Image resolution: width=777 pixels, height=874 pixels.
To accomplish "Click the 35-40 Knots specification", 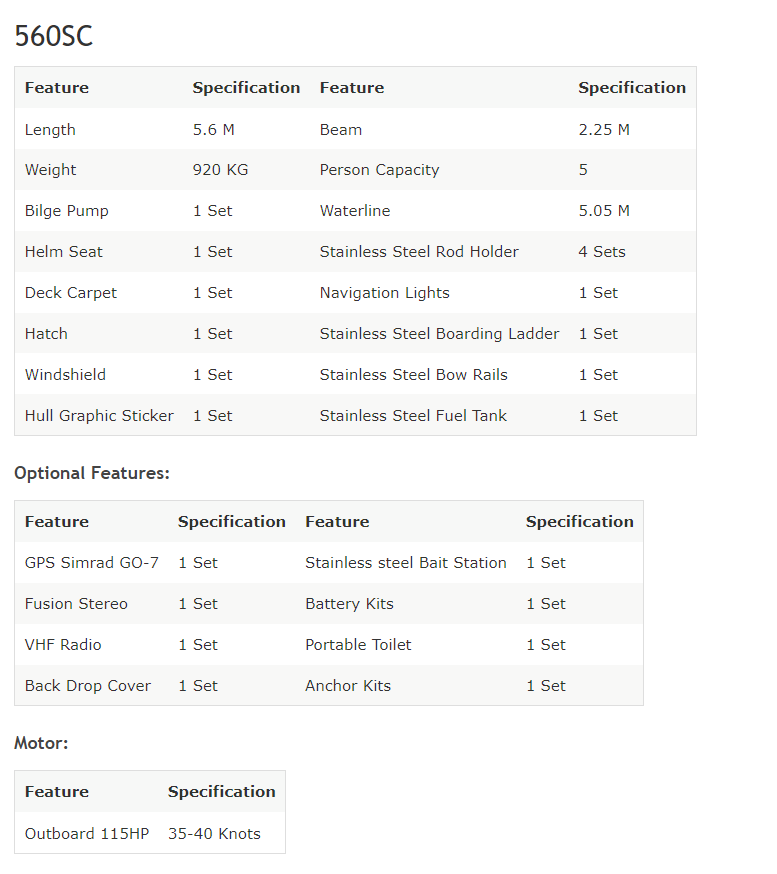I will pos(214,834).
